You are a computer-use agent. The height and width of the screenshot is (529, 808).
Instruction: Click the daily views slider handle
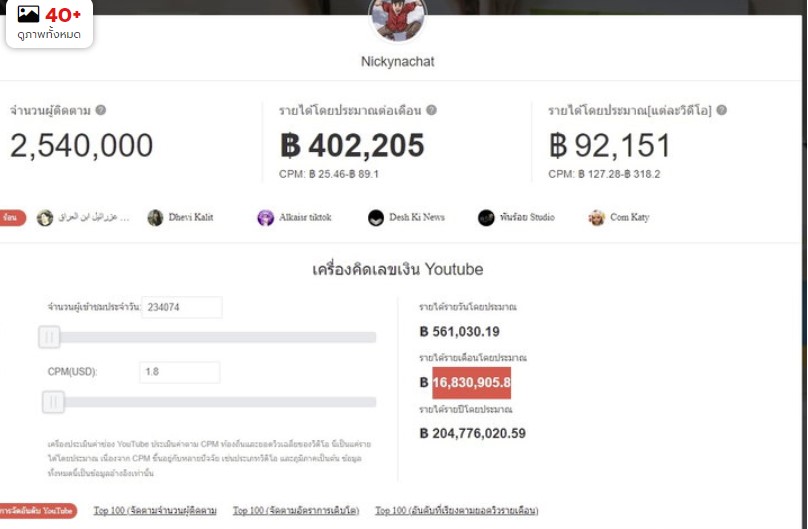coord(50,338)
